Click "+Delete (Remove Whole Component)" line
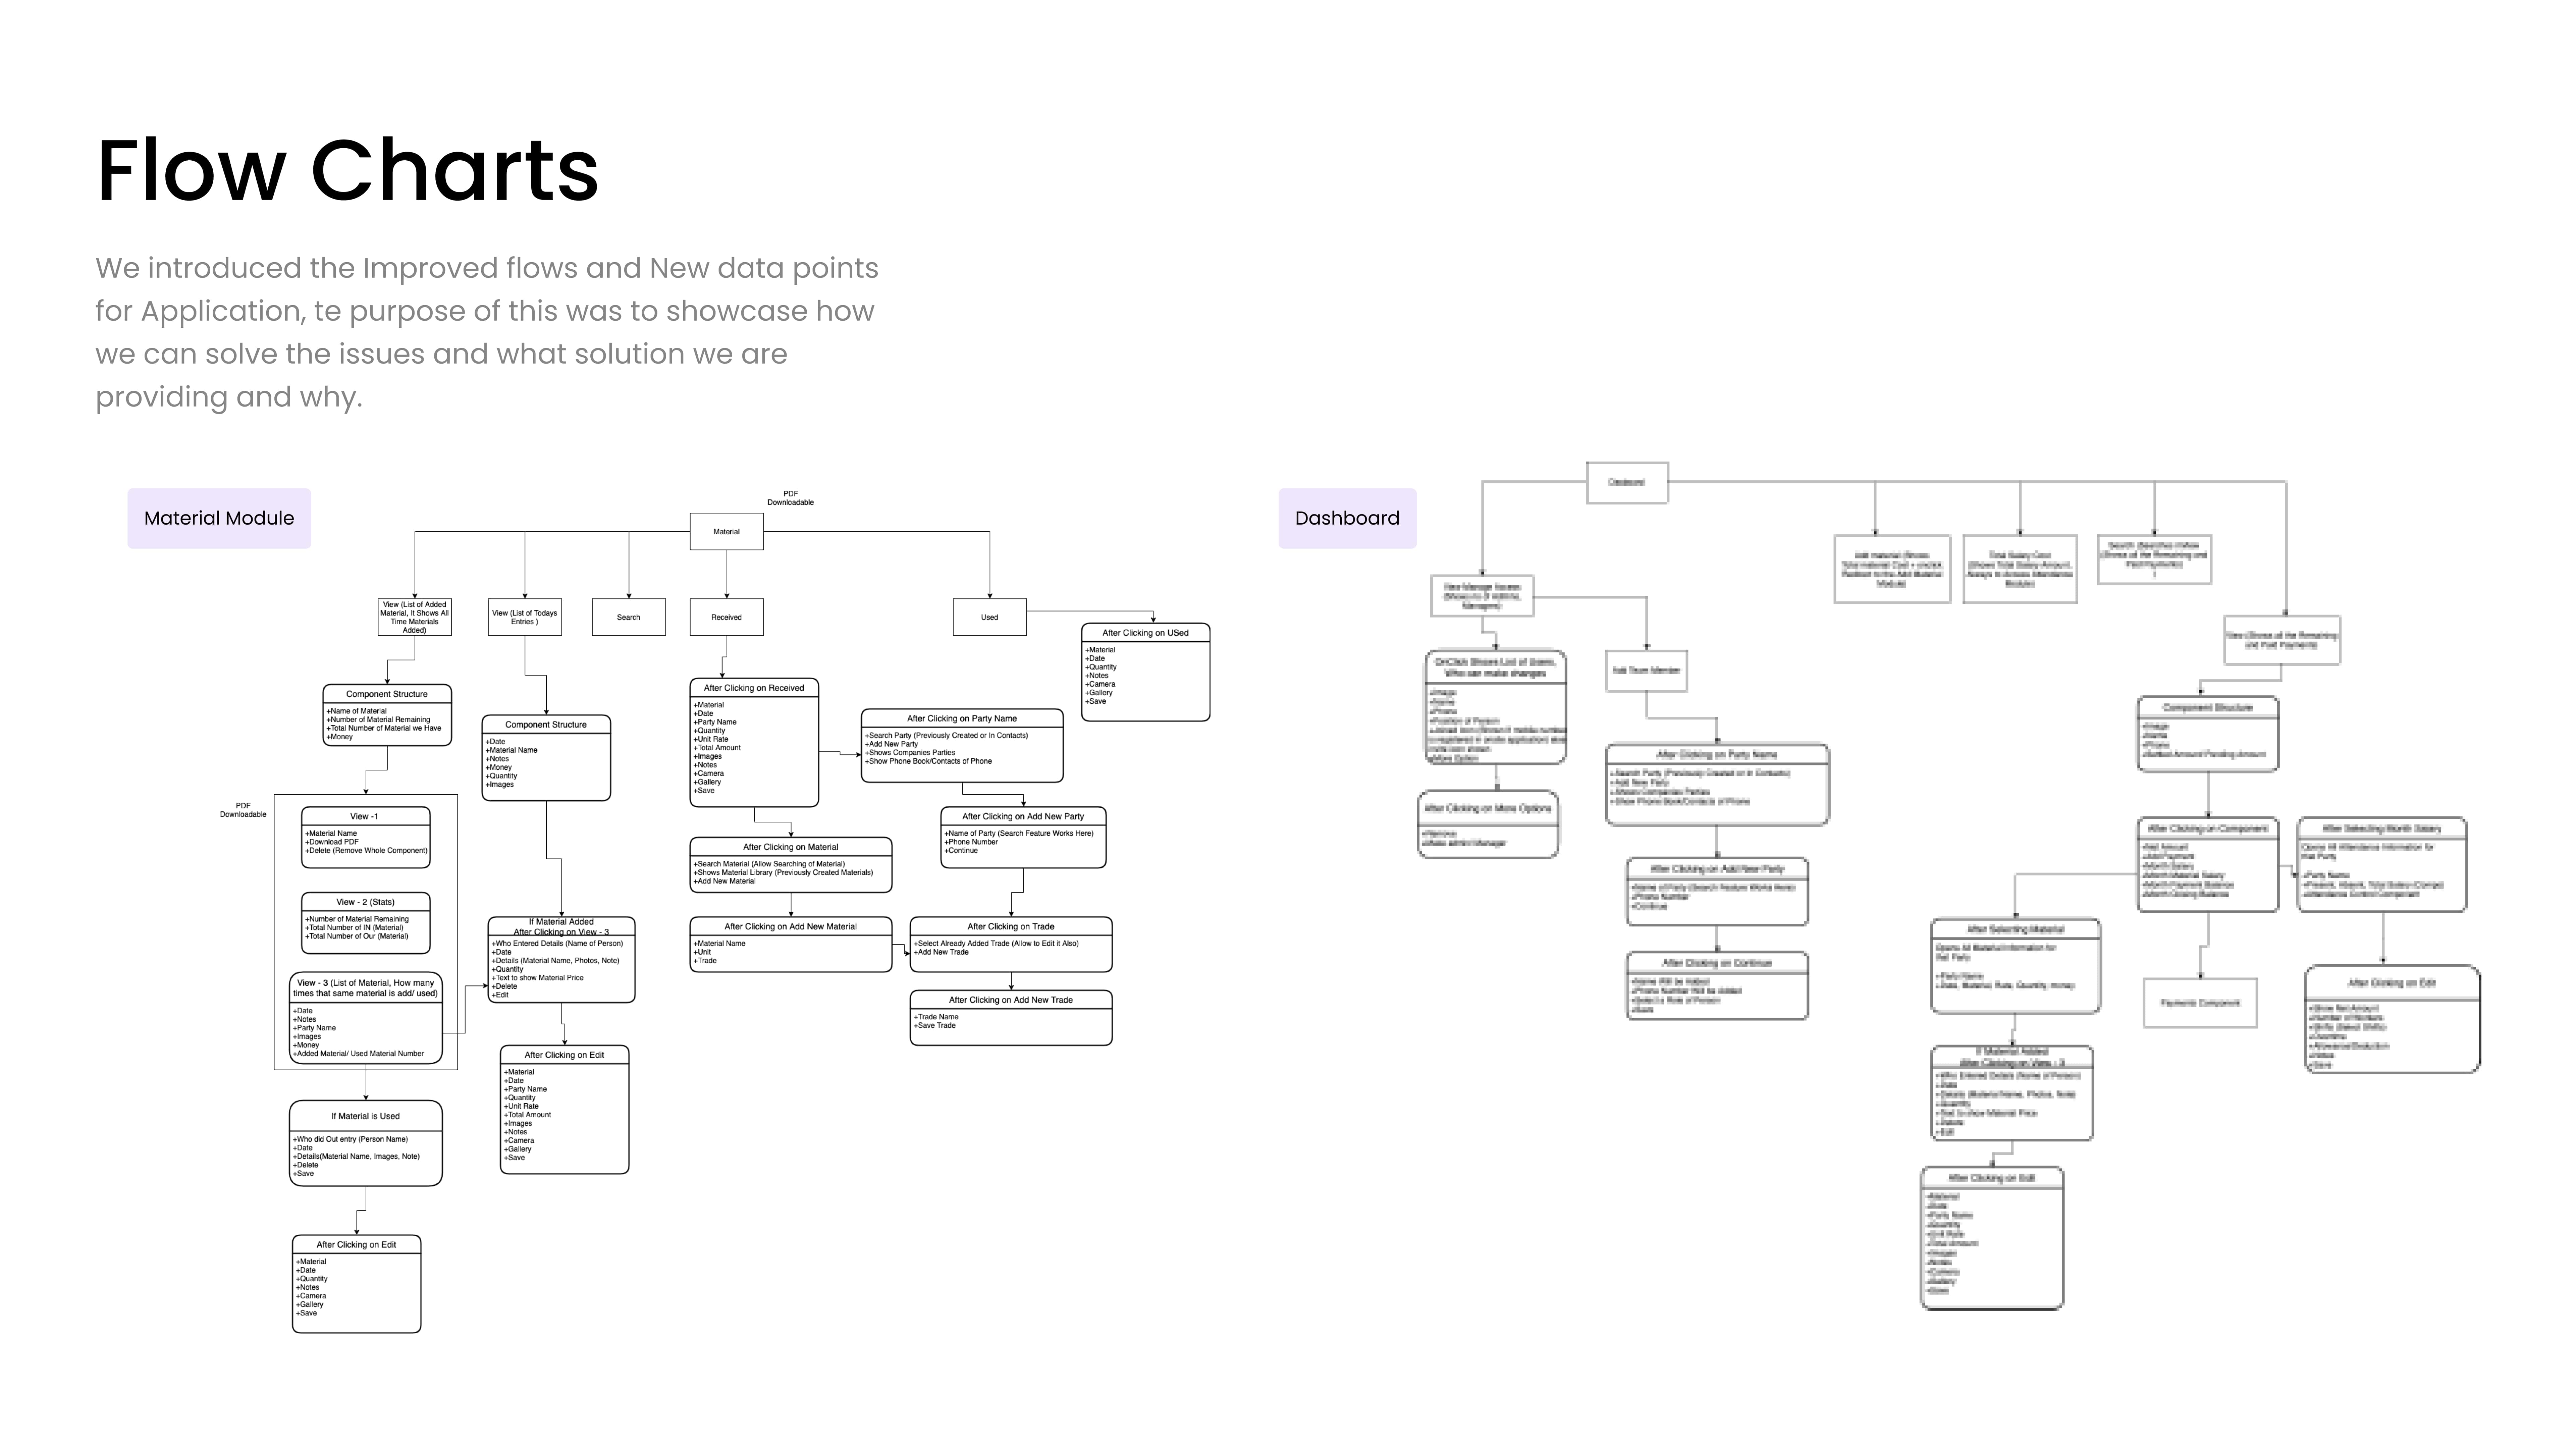The width and height of the screenshot is (2576, 1449). (x=366, y=851)
